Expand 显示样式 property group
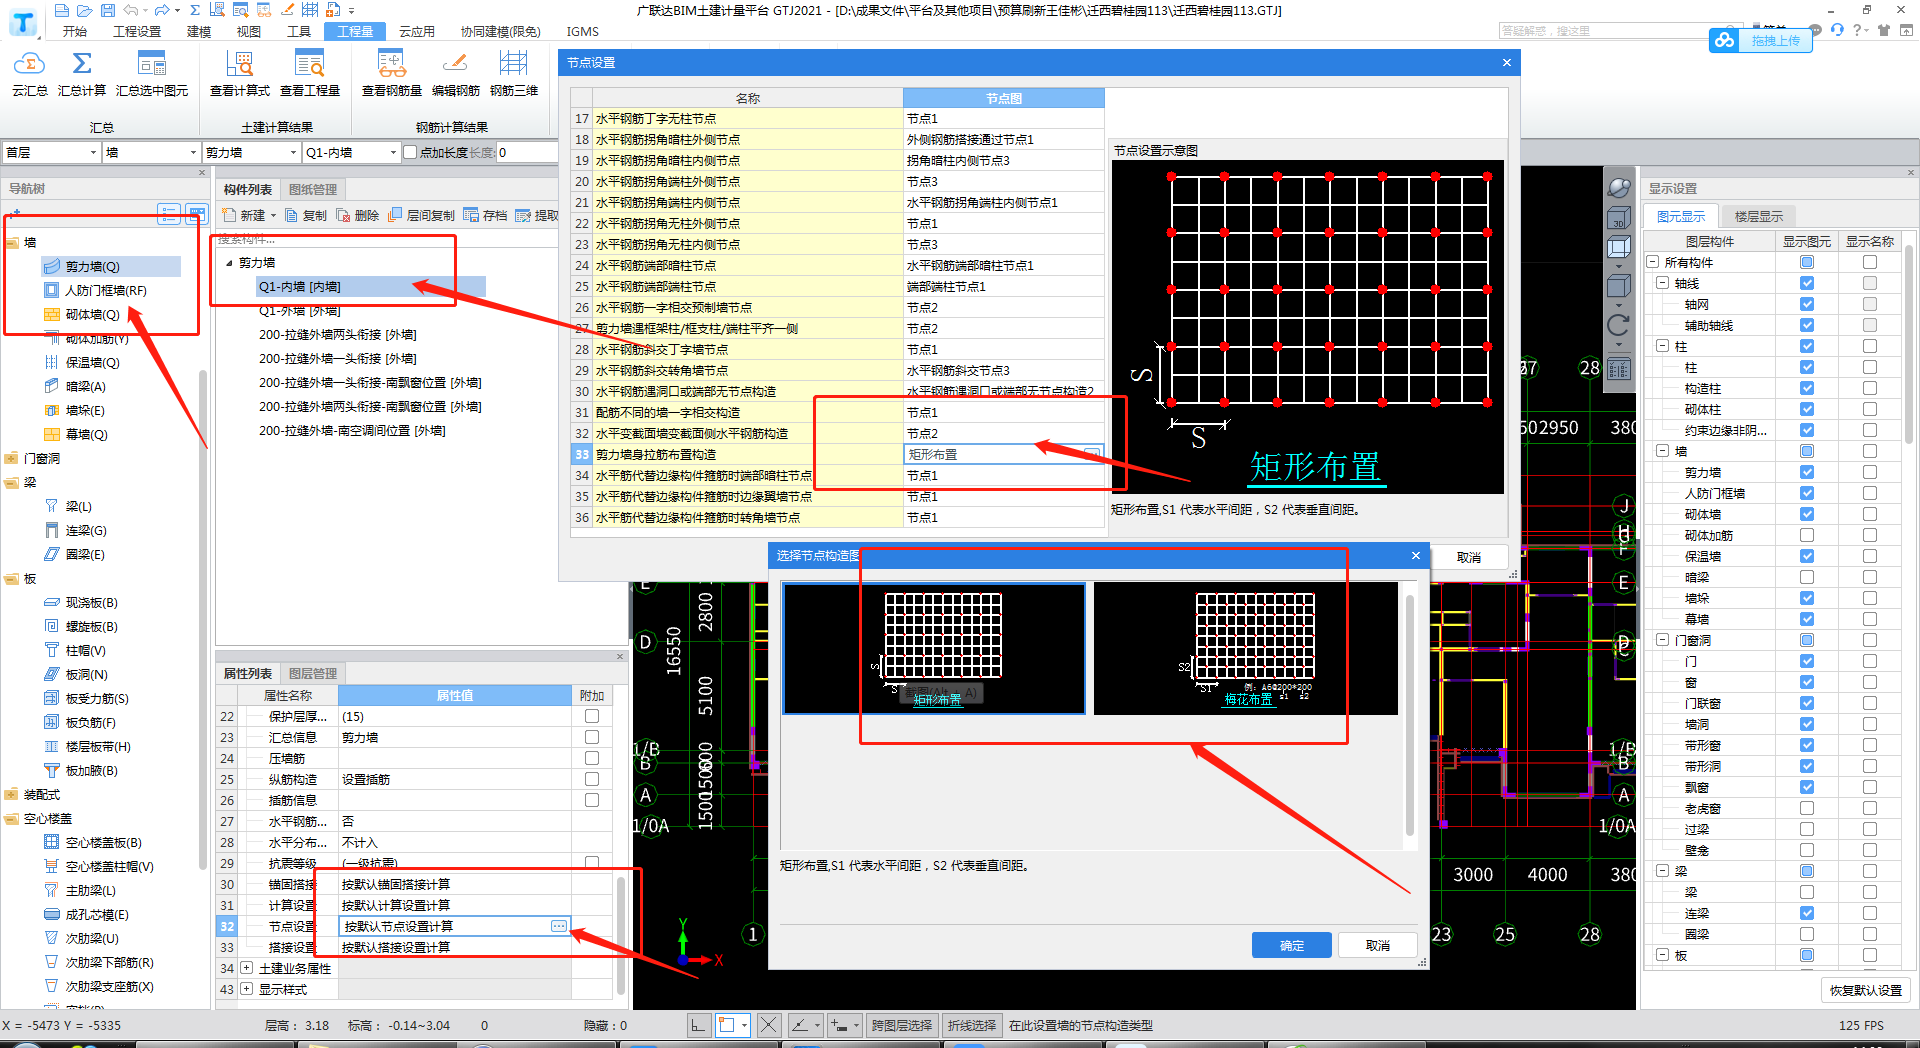 (x=246, y=989)
